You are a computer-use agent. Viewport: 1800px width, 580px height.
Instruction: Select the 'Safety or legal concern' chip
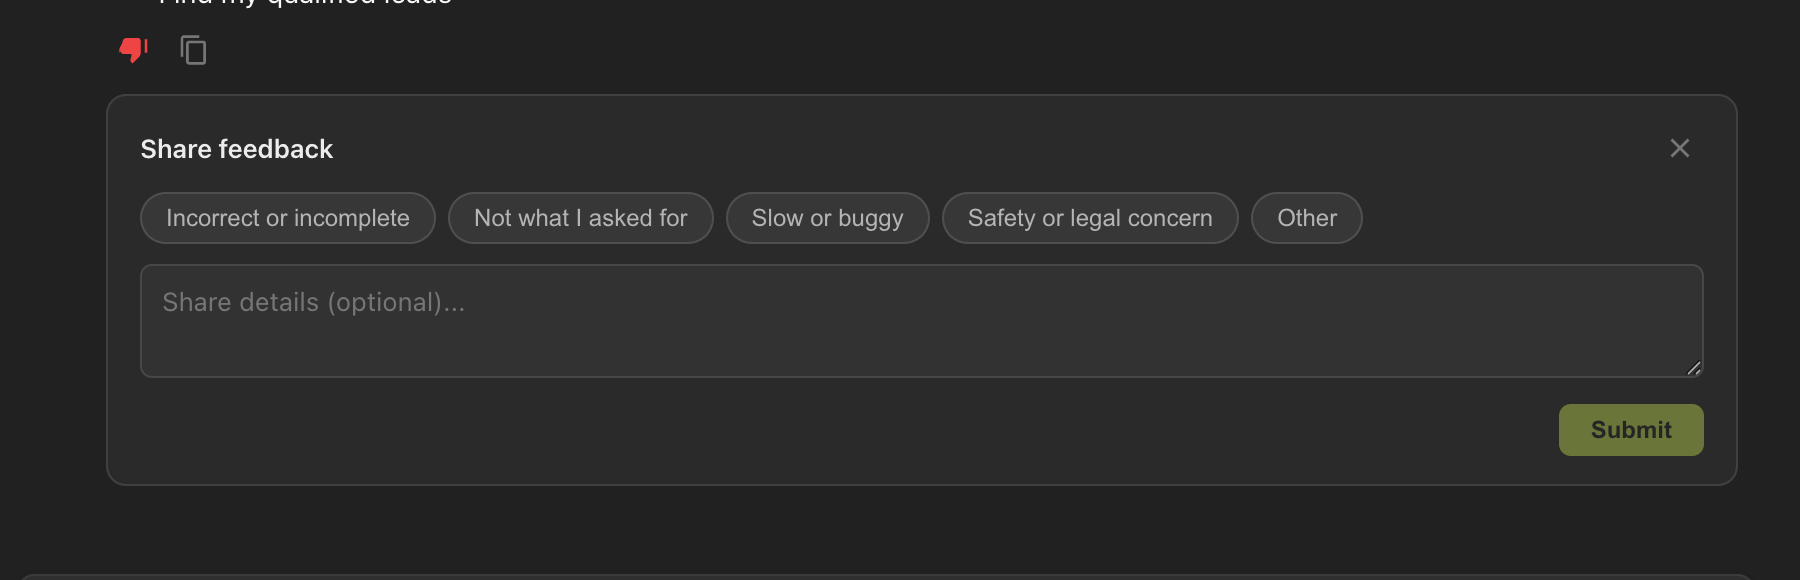(1089, 217)
